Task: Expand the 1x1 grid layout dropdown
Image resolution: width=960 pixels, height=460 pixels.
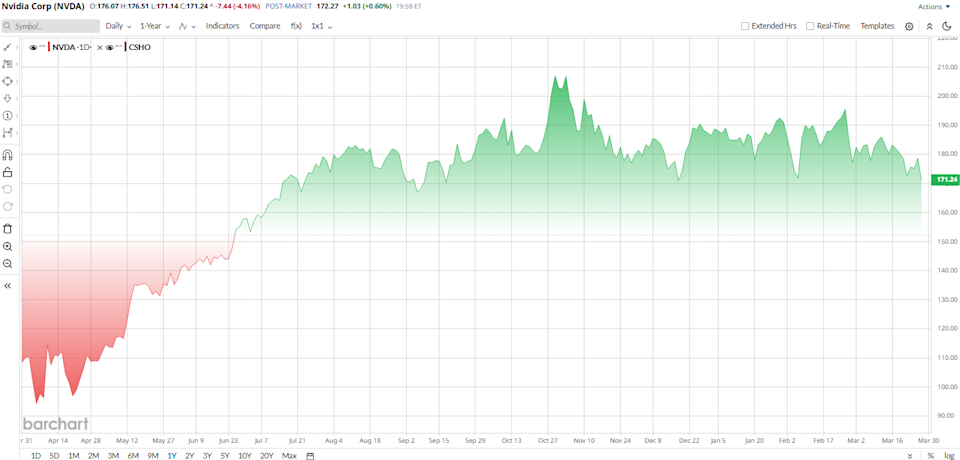Action: pos(321,26)
